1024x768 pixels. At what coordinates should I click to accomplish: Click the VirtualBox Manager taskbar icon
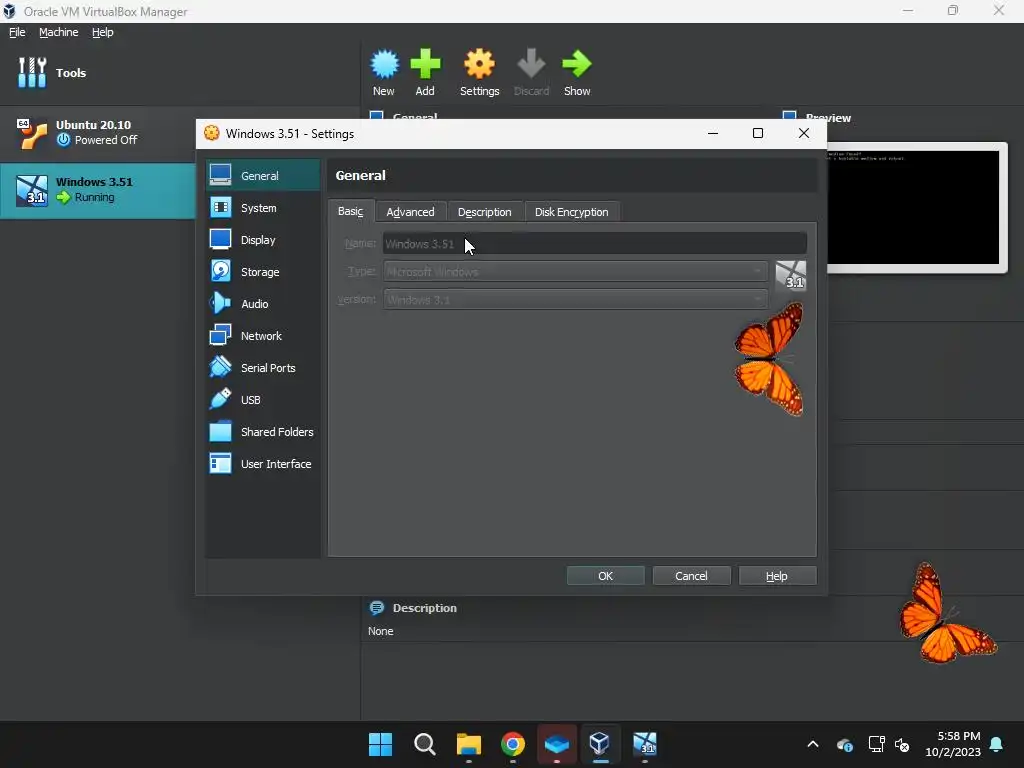pos(600,744)
